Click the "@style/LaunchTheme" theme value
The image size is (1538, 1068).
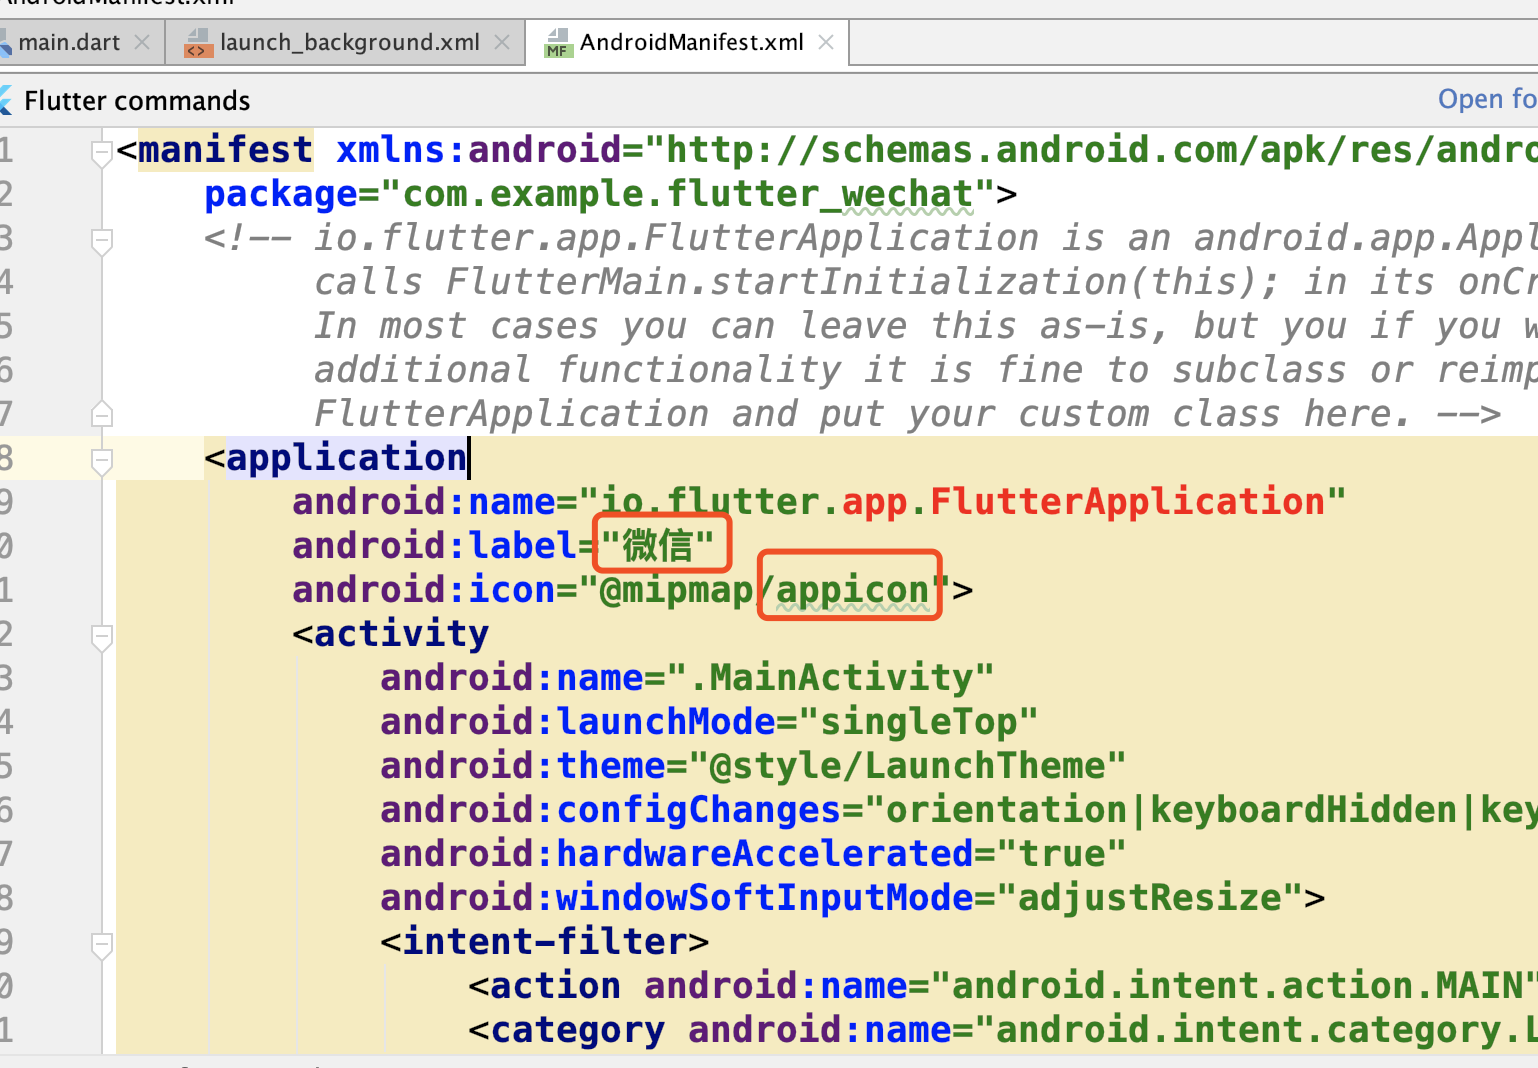[x=907, y=766]
